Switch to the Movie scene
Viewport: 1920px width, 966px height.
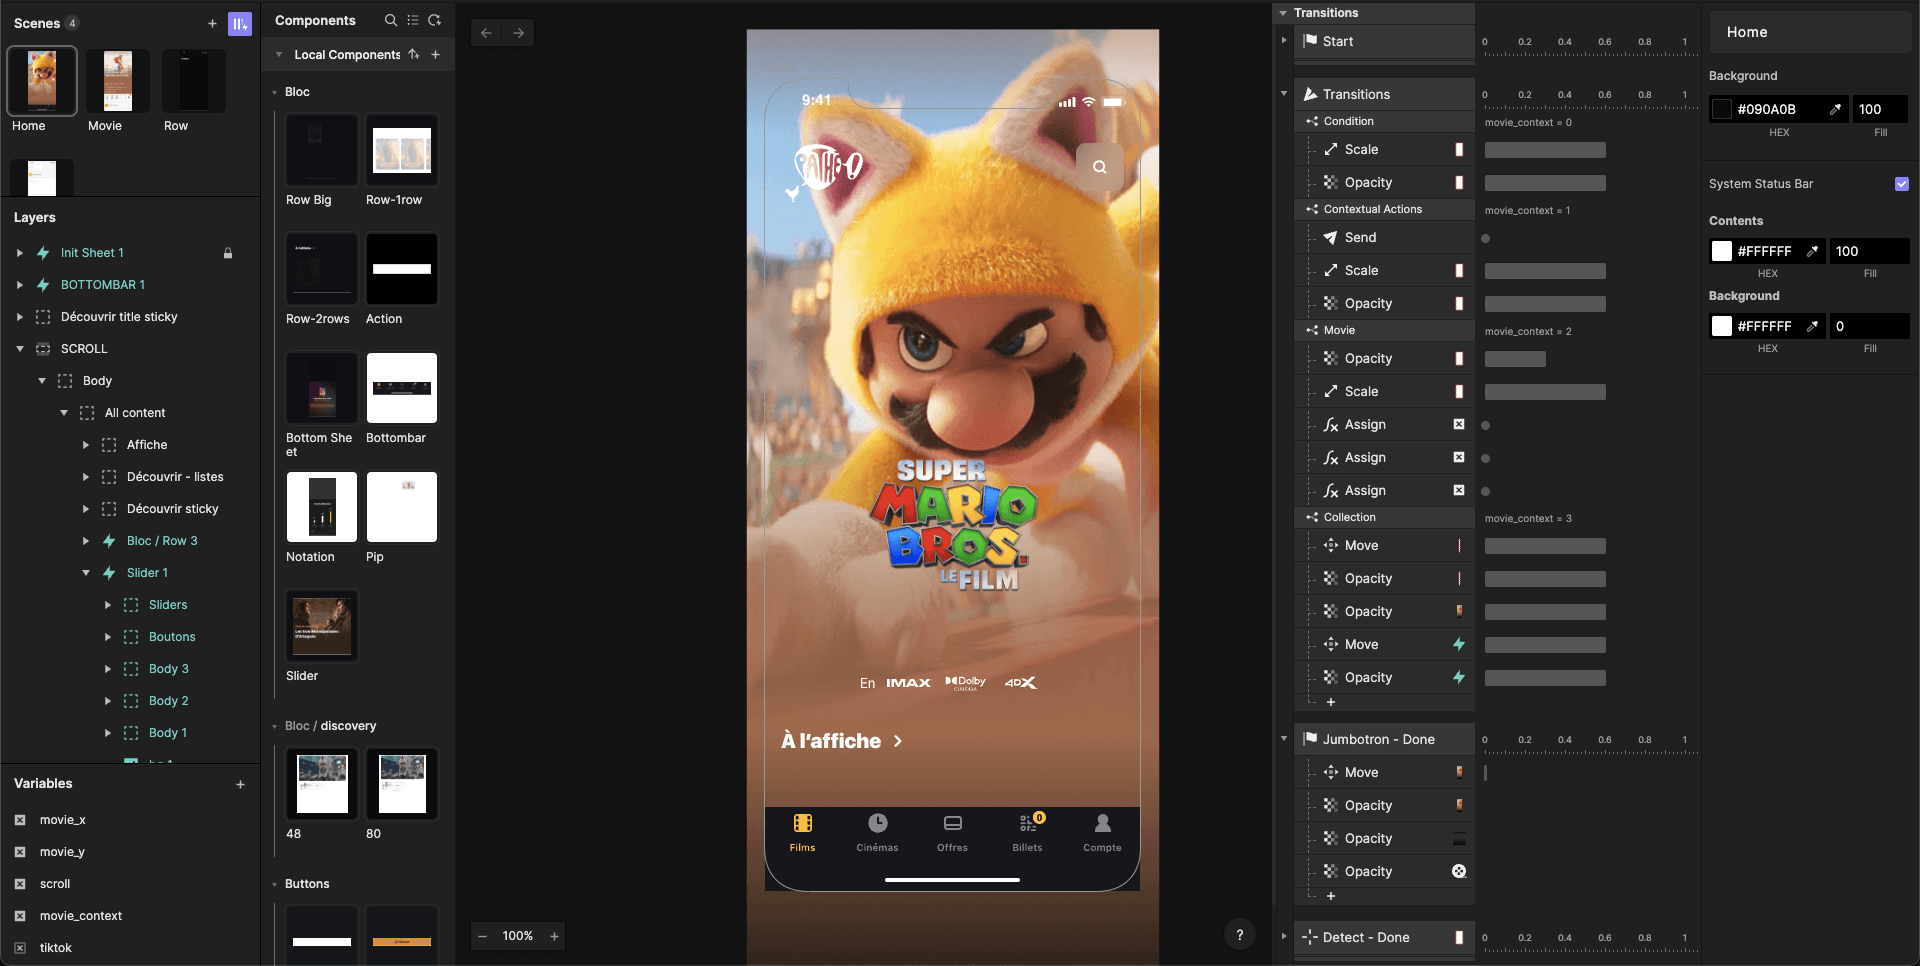(117, 81)
